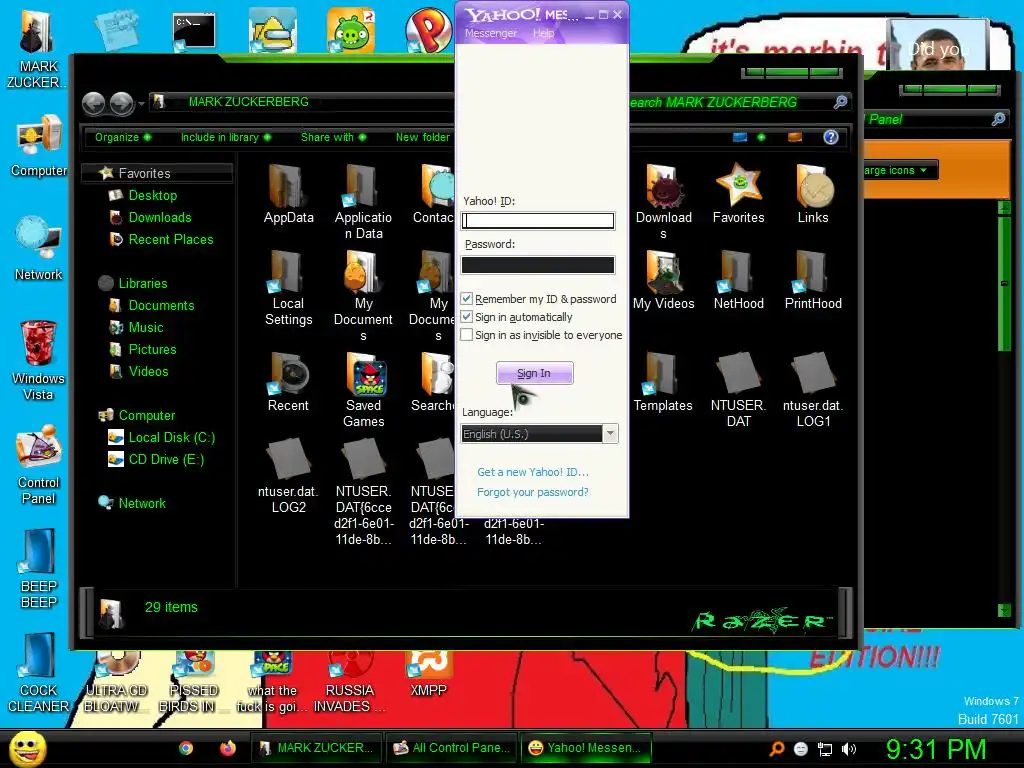Toggle Remember my ID & password checkbox
The image size is (1024, 768).
pos(466,298)
